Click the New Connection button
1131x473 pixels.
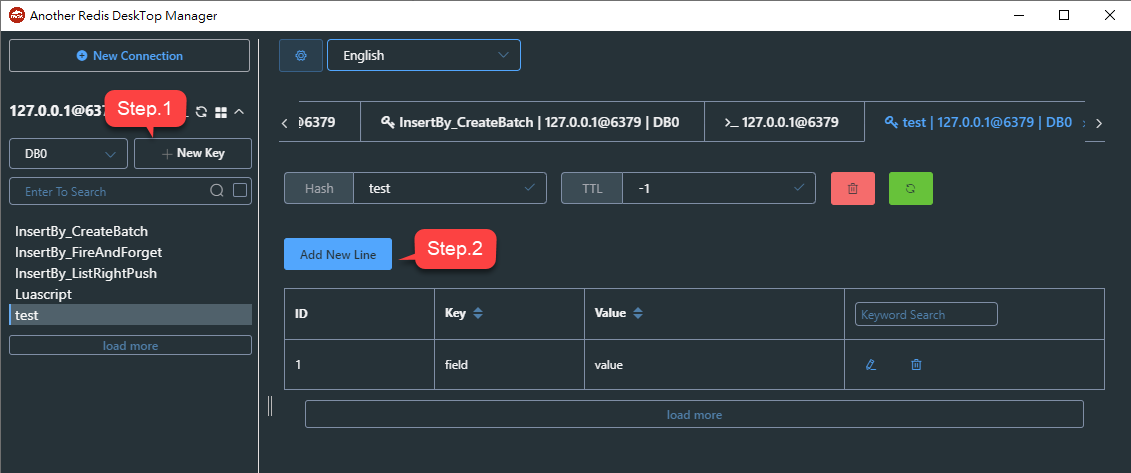(x=130, y=56)
